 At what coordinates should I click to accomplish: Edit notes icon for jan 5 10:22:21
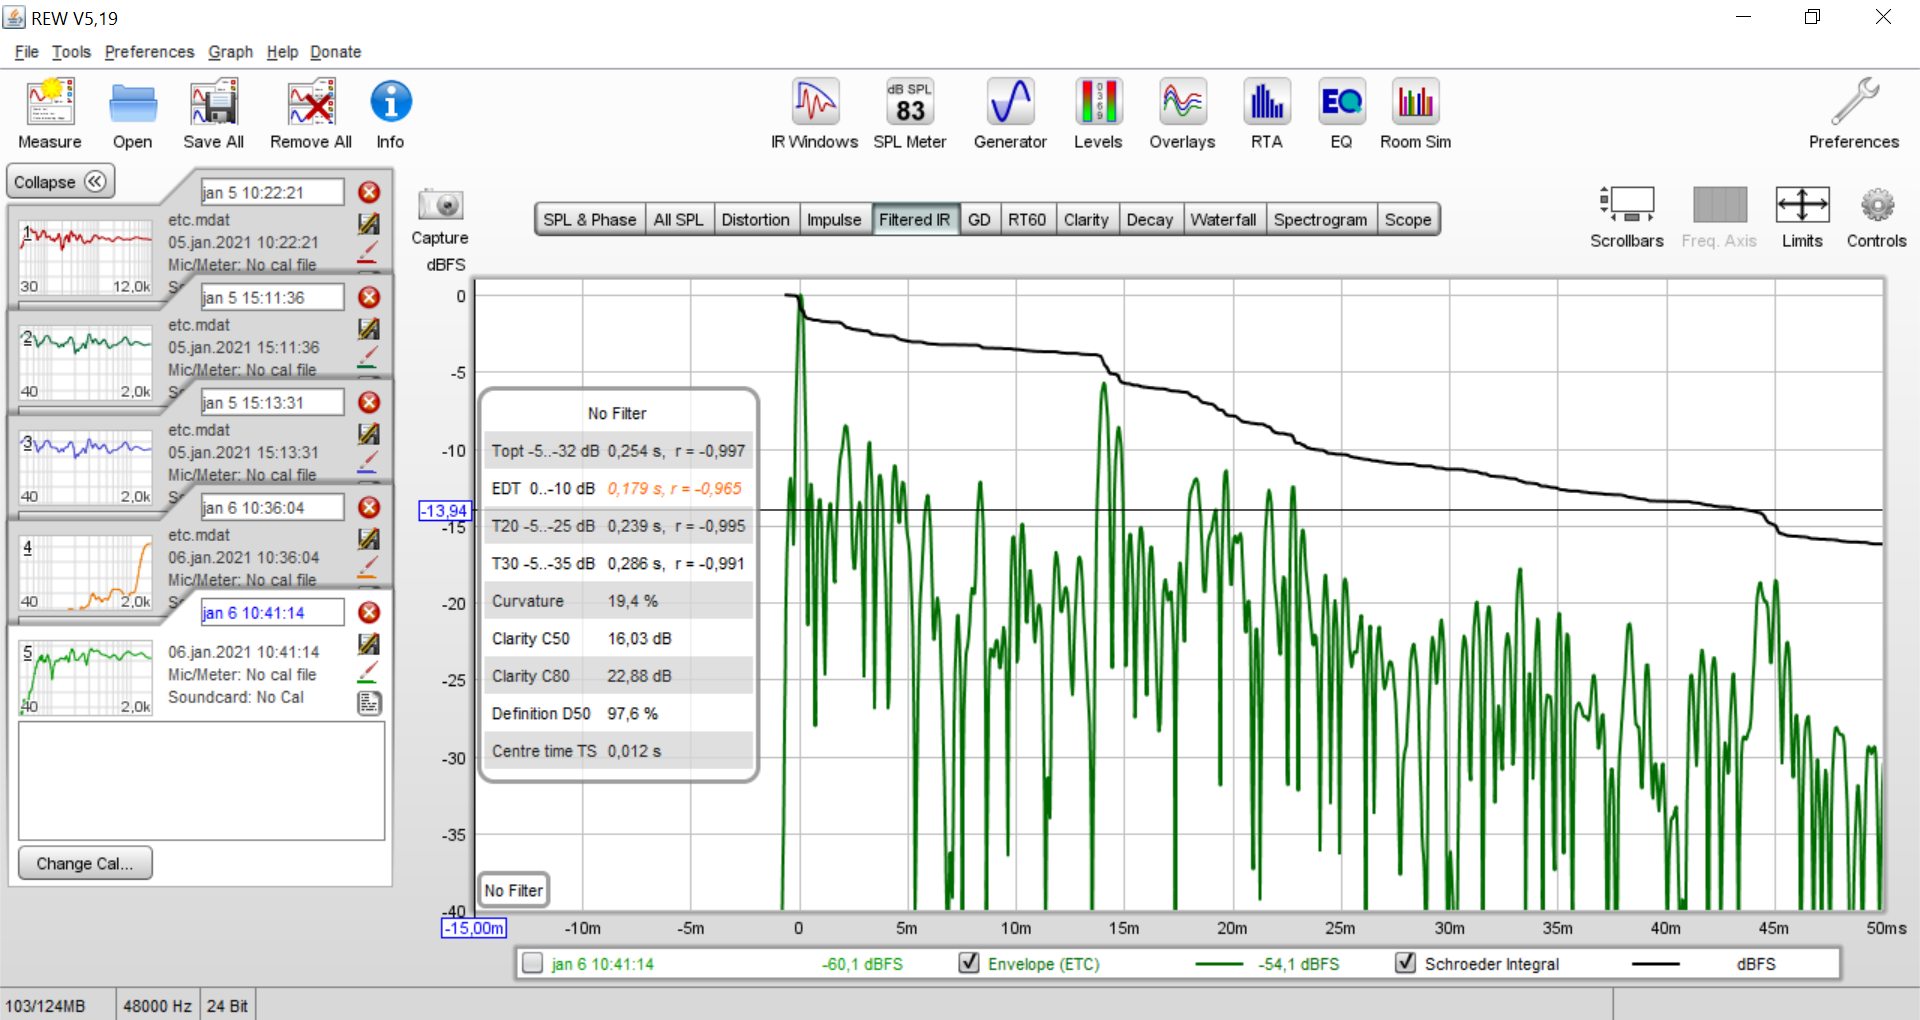click(x=369, y=223)
